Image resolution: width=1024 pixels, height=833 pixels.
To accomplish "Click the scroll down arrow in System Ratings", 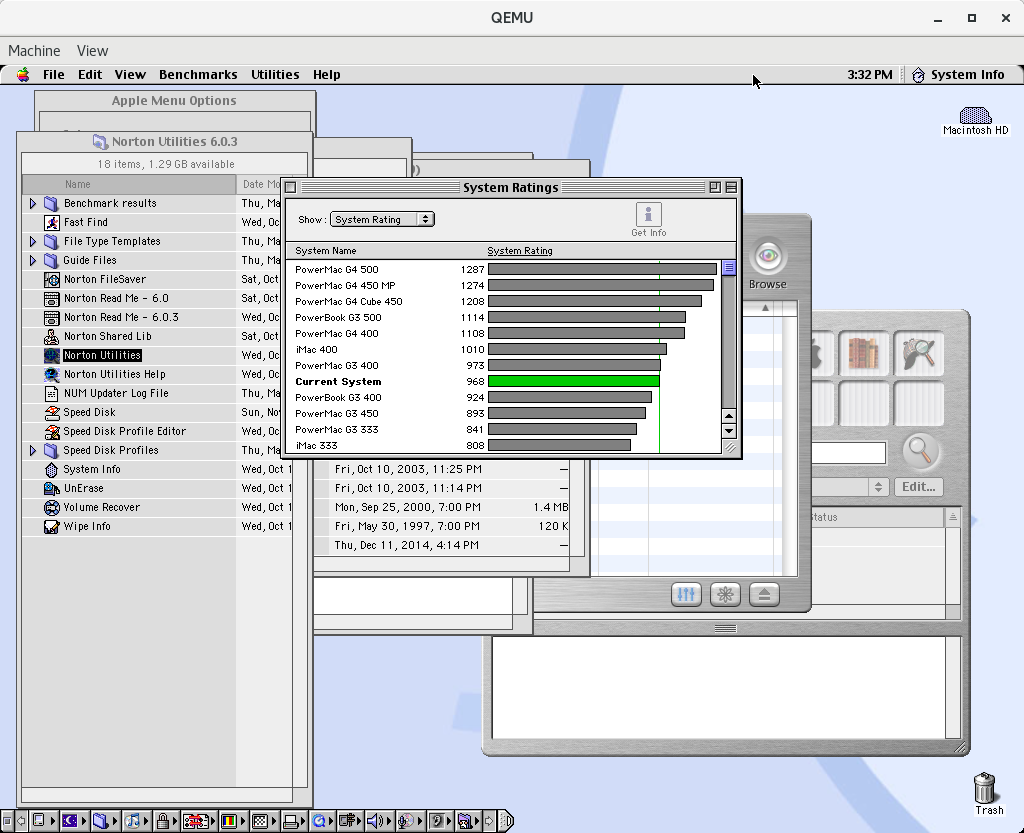I will 729,431.
